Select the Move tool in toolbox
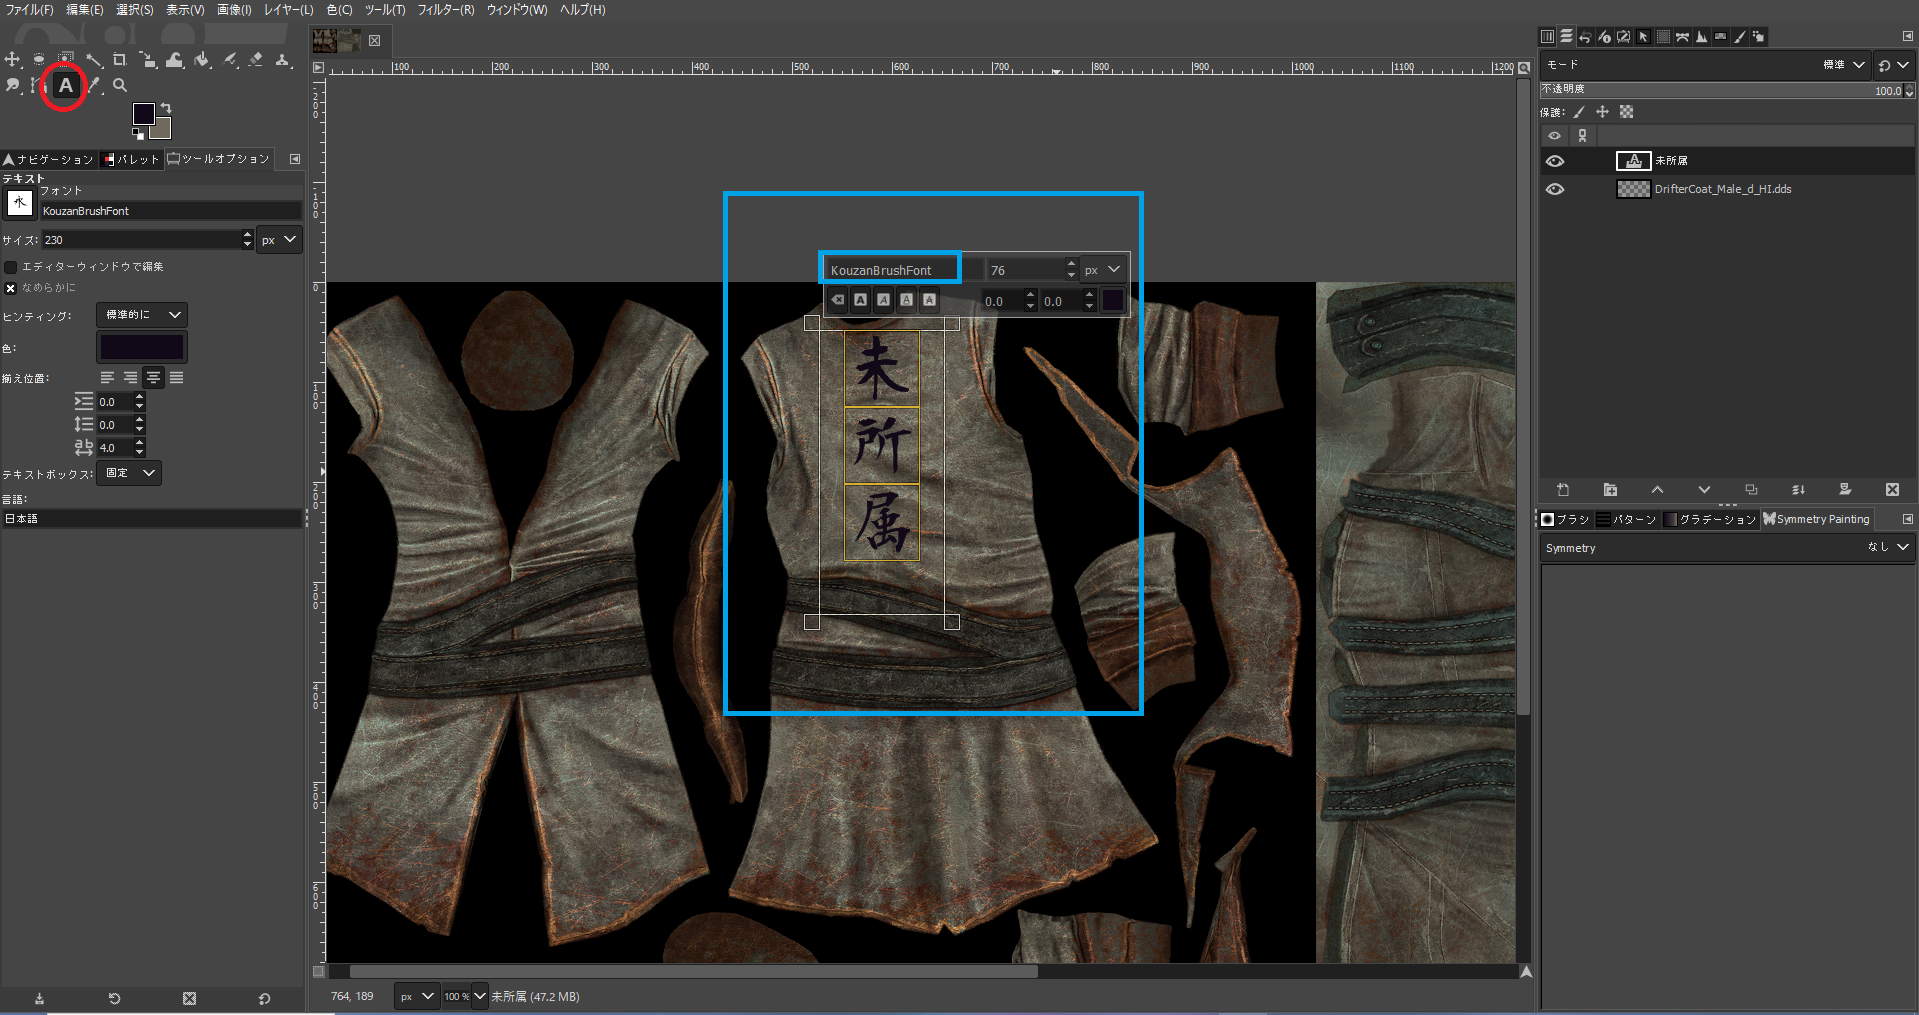The width and height of the screenshot is (1919, 1015). (13, 60)
